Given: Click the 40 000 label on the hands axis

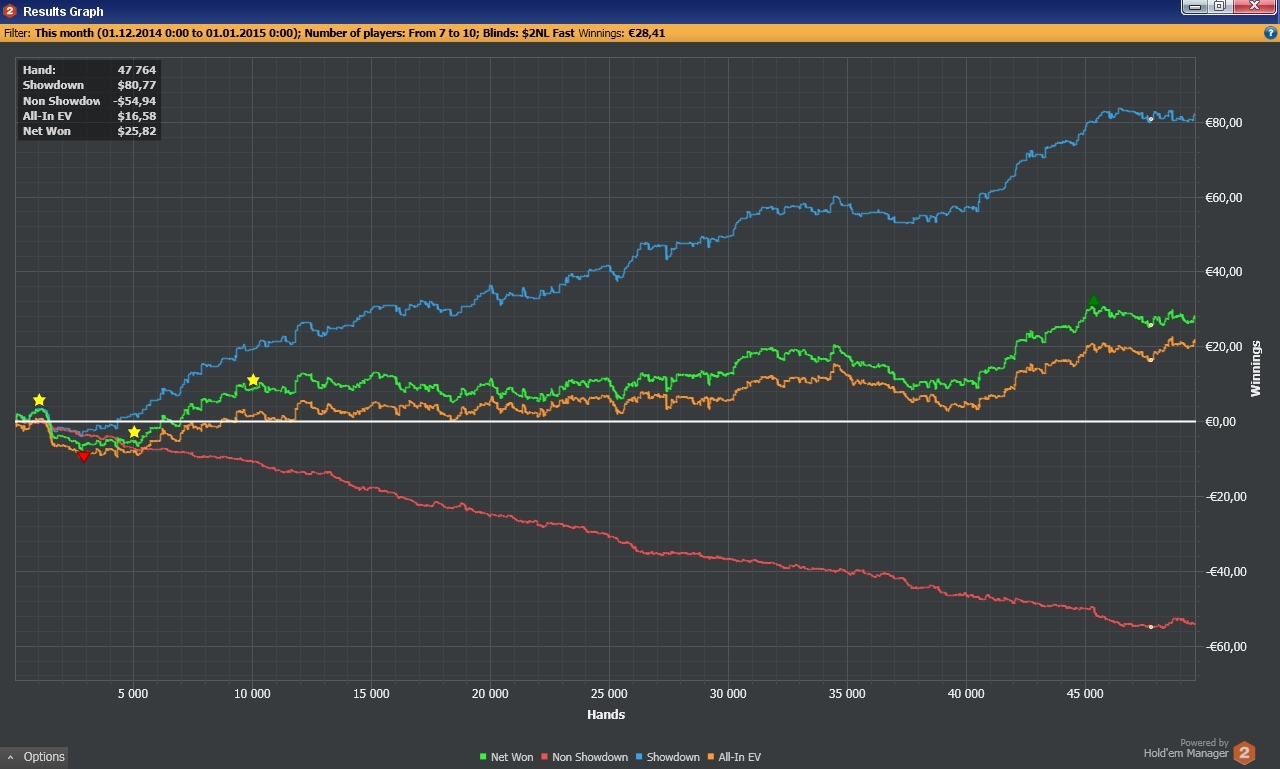Looking at the screenshot, I should [966, 693].
